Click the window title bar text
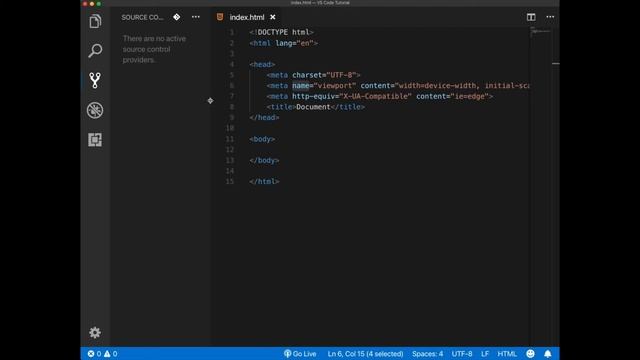The image size is (640, 360). [320, 3]
